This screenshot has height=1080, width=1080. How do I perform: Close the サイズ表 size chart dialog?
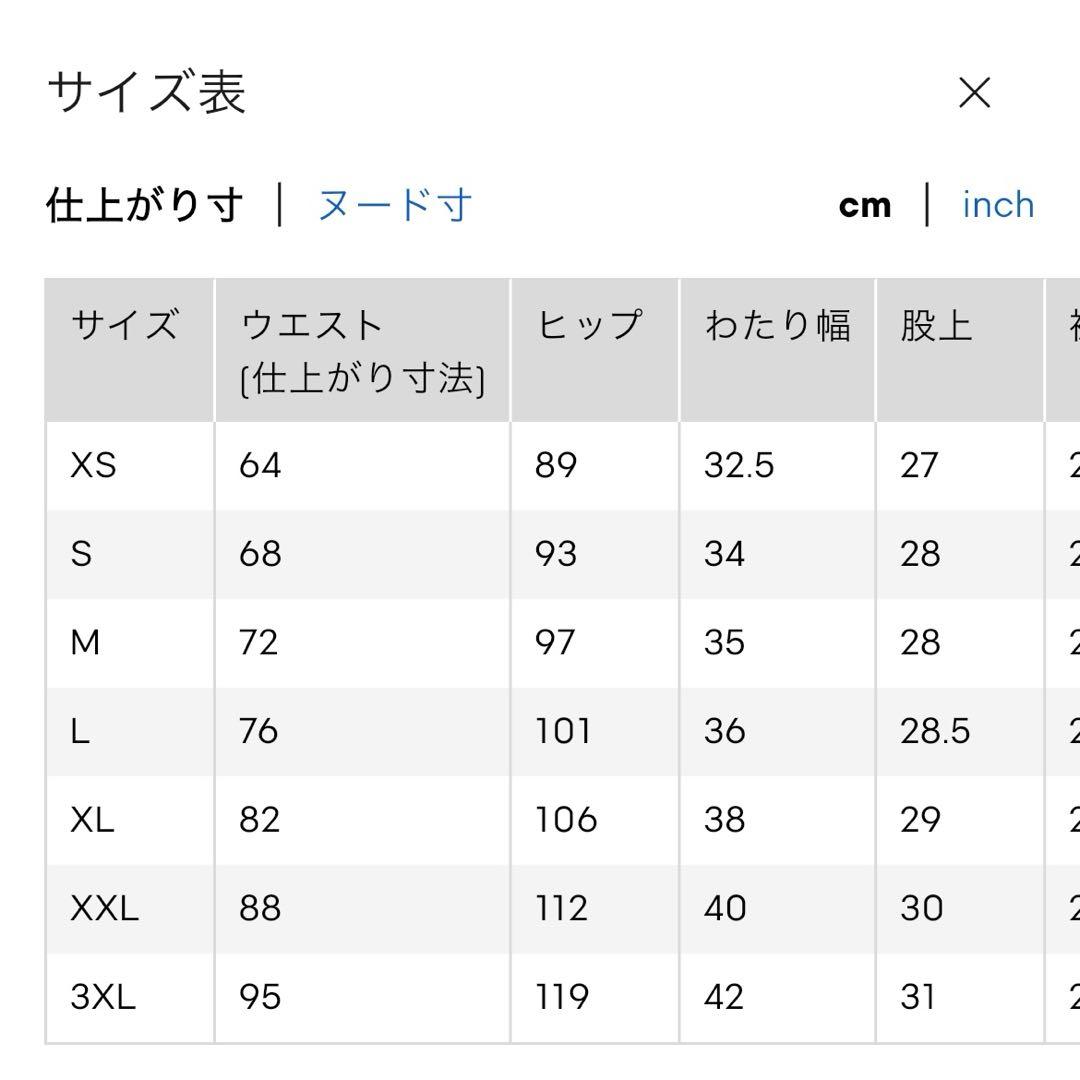click(x=975, y=93)
